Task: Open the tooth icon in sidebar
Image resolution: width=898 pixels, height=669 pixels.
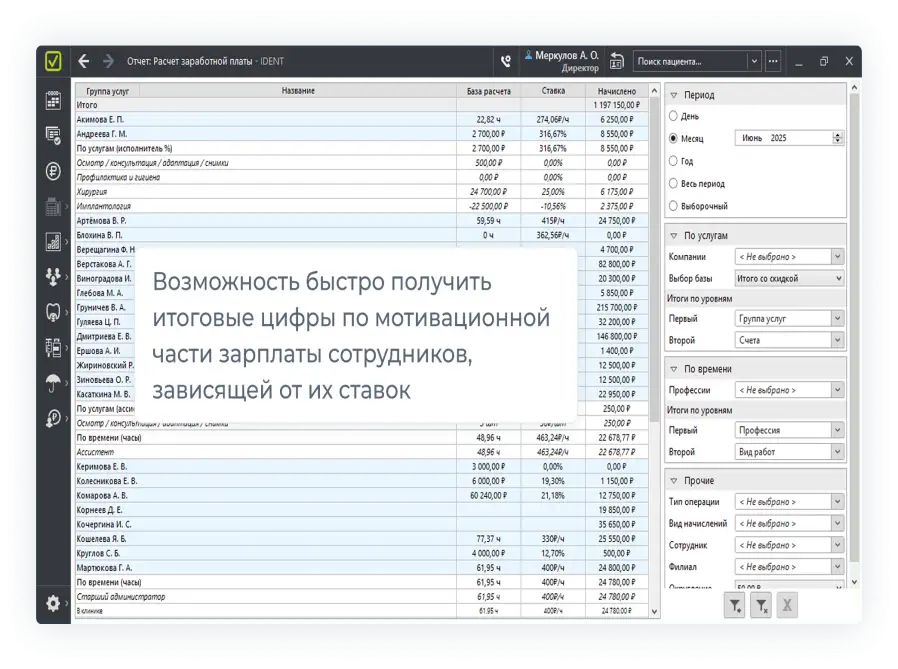Action: pos(53,311)
